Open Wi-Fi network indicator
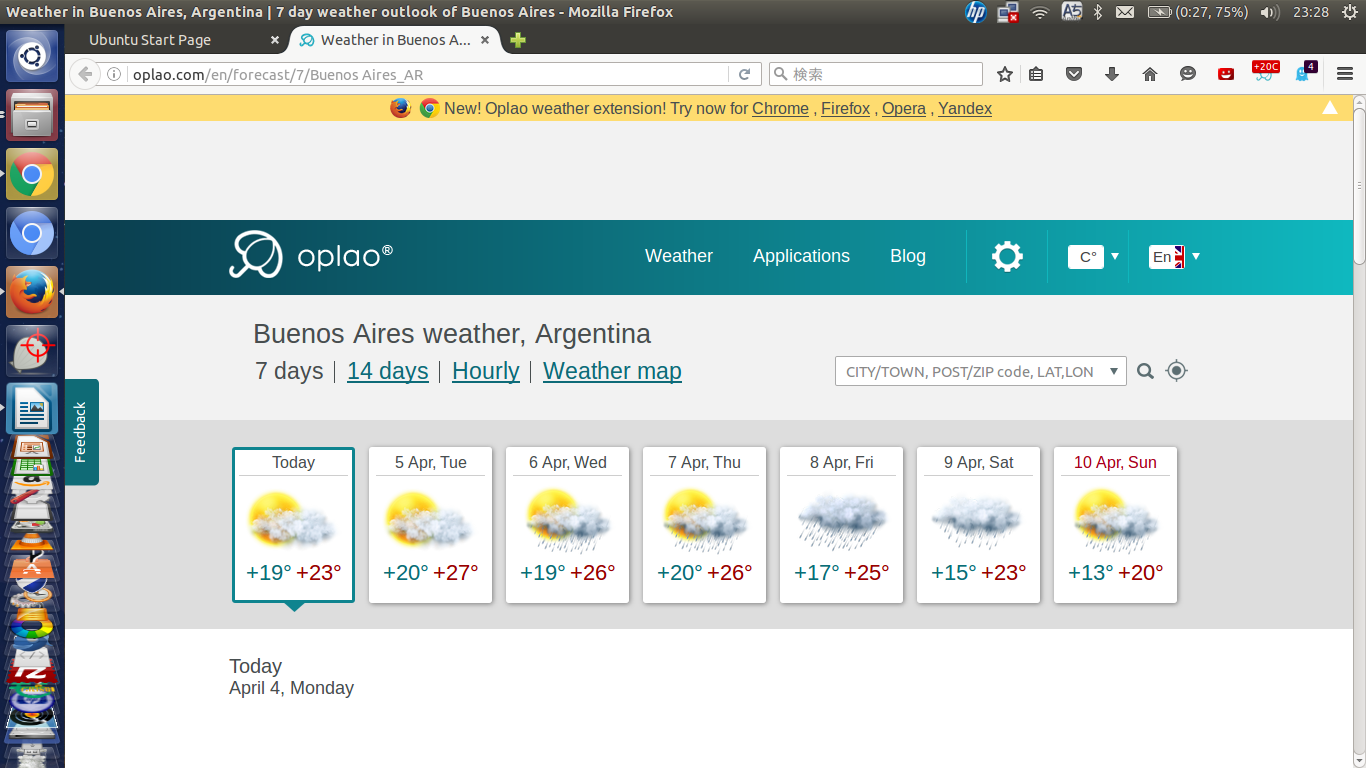1366x768 pixels. click(x=1040, y=12)
